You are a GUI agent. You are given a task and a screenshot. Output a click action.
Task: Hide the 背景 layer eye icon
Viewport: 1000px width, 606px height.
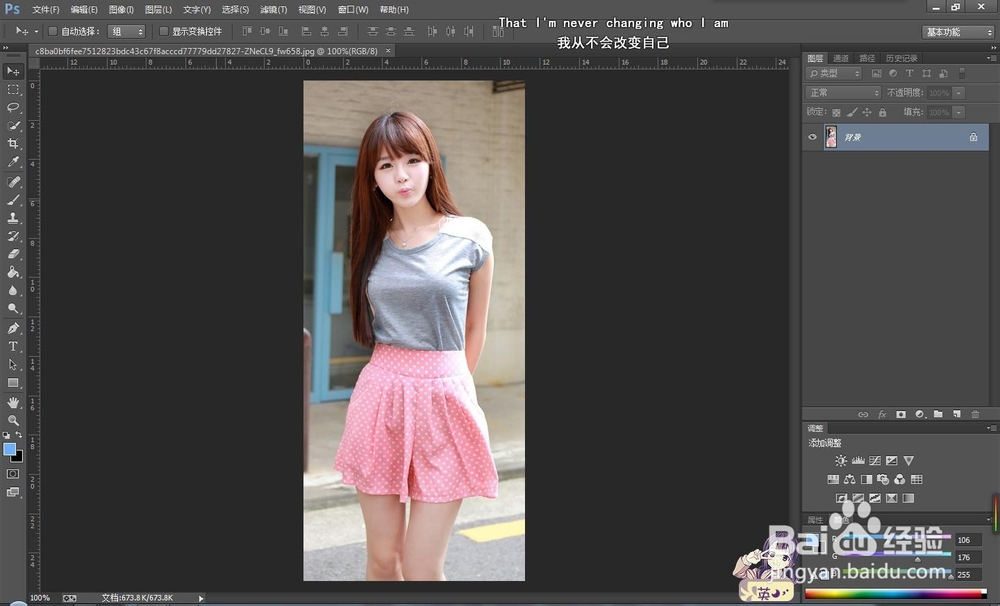pos(812,137)
